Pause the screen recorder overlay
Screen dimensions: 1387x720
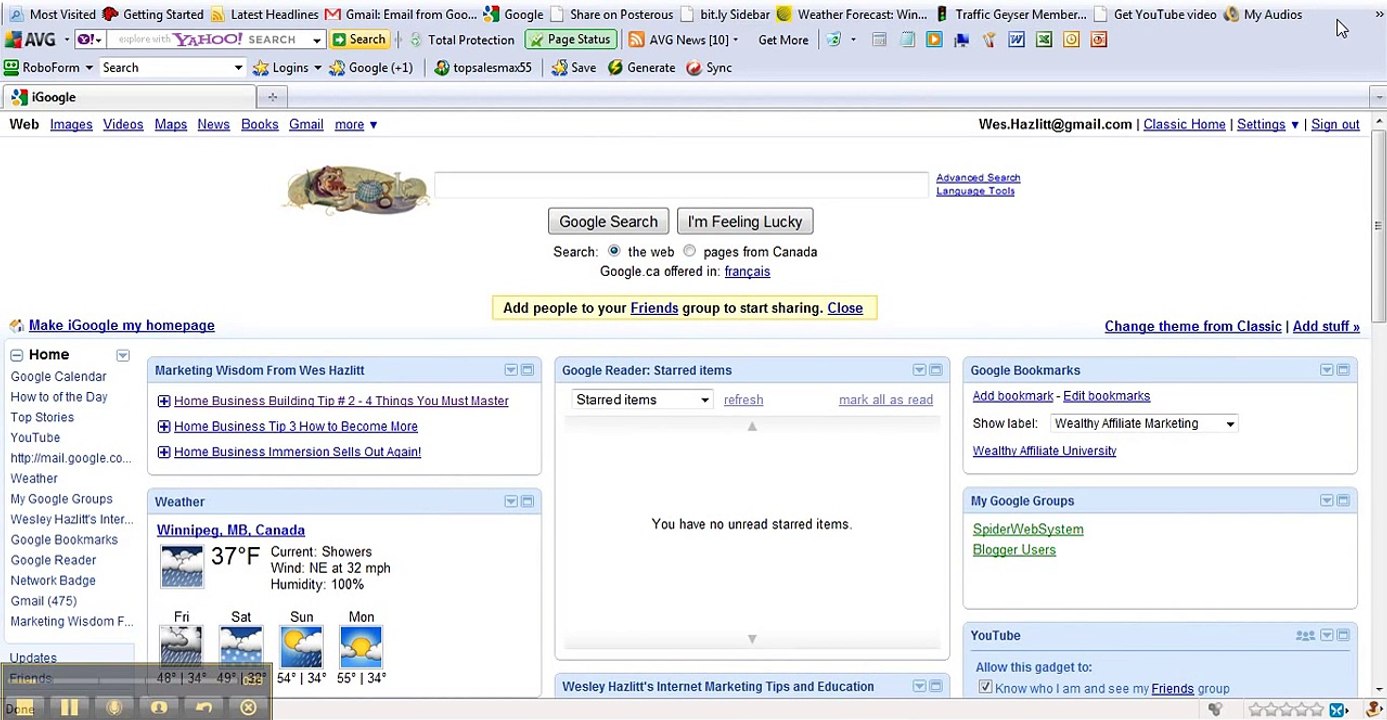point(69,708)
